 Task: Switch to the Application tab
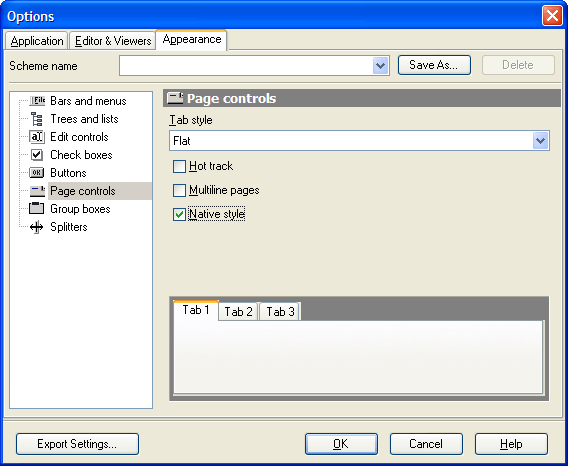37,41
